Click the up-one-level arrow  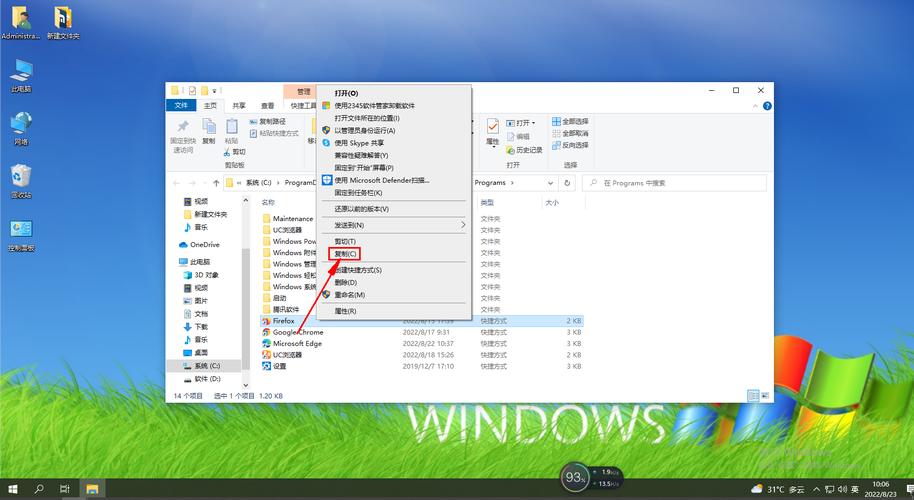216,183
